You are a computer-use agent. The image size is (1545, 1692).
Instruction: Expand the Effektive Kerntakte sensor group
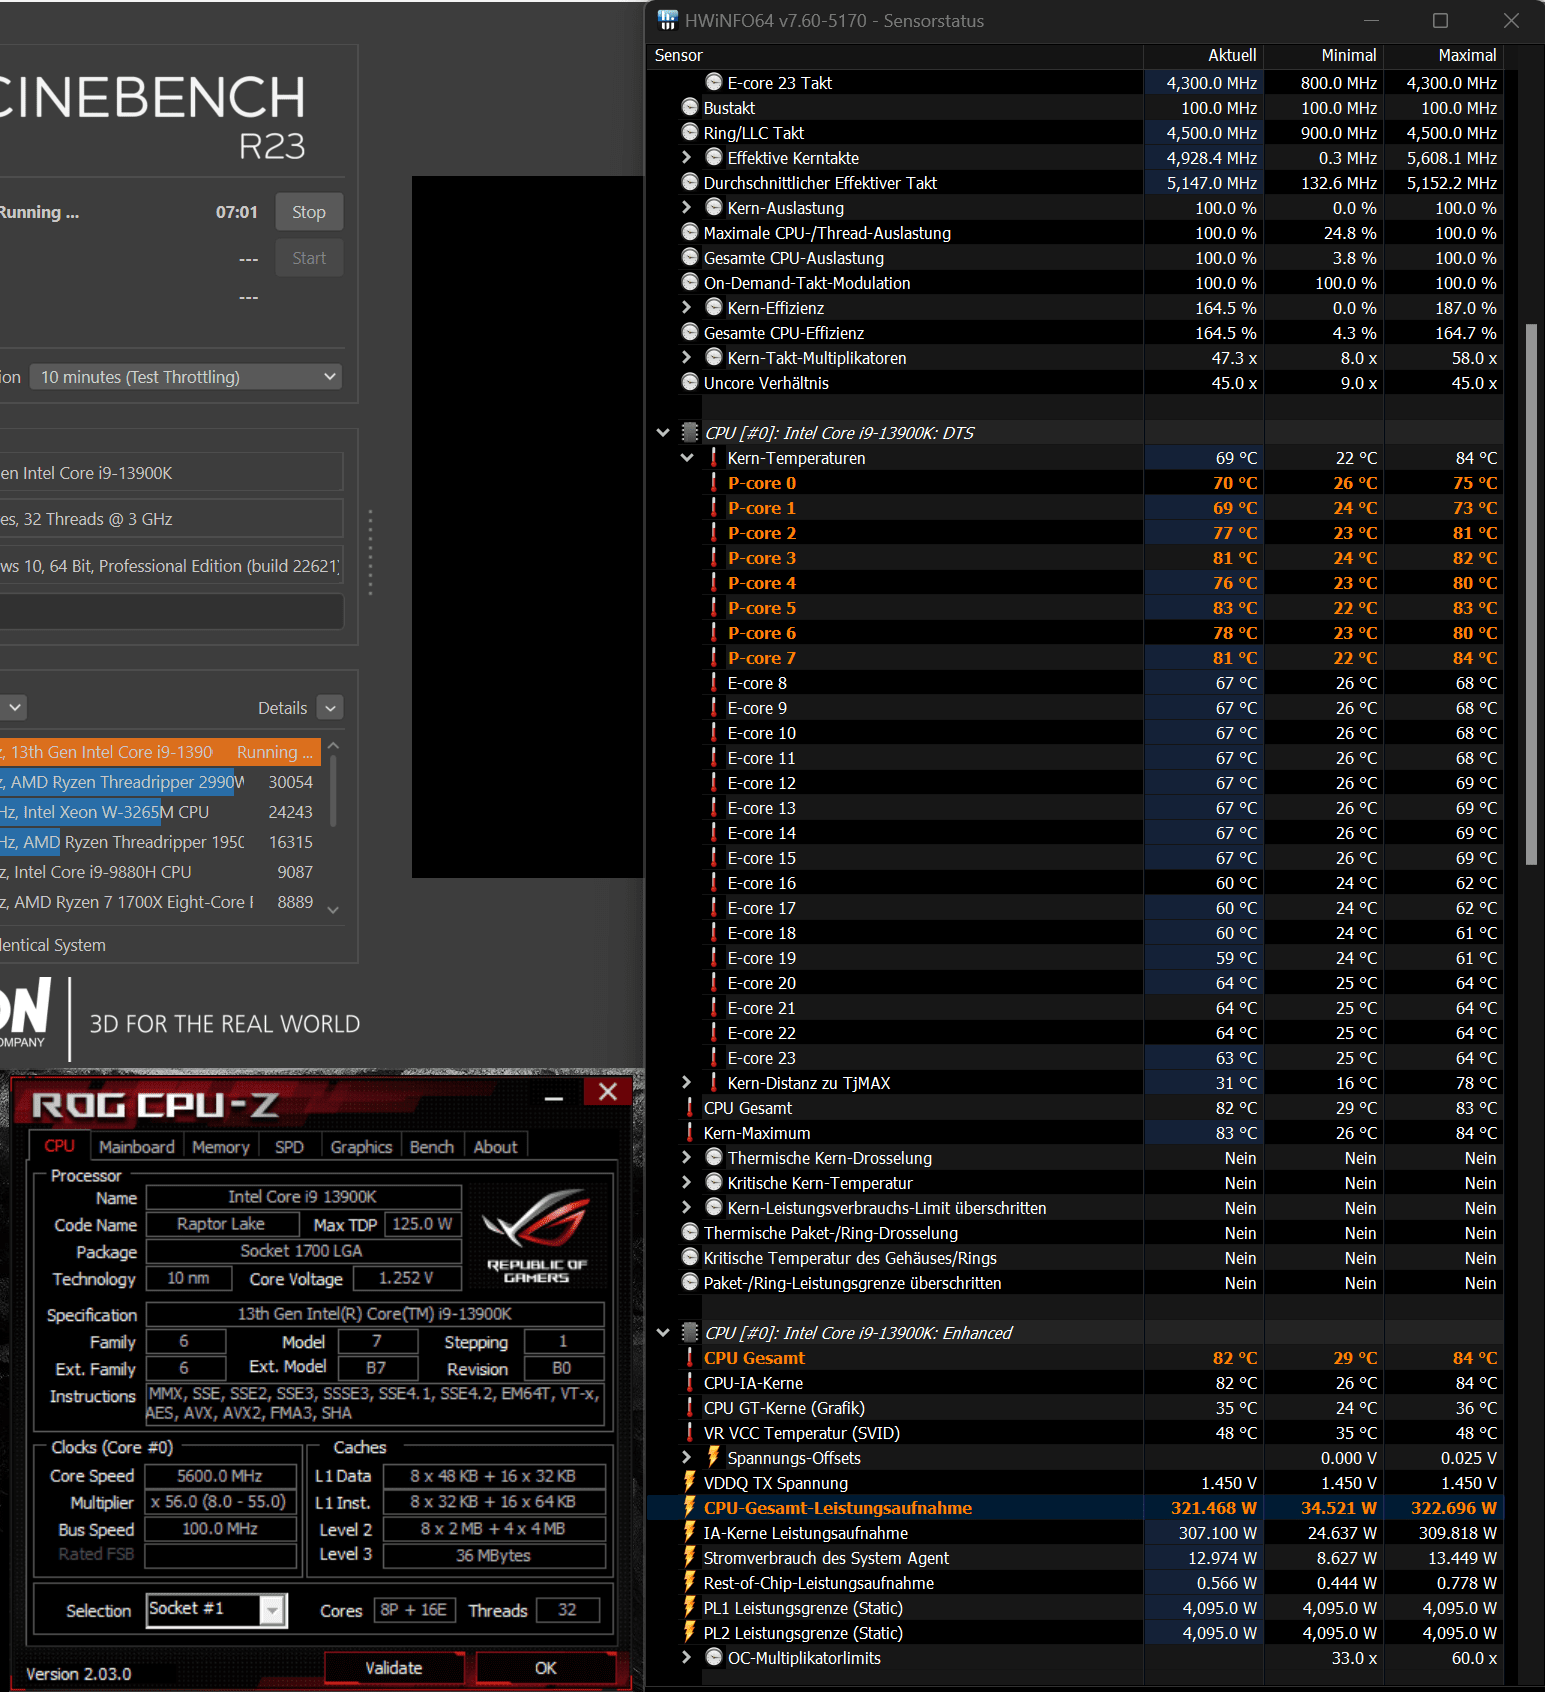pyautogui.click(x=686, y=158)
